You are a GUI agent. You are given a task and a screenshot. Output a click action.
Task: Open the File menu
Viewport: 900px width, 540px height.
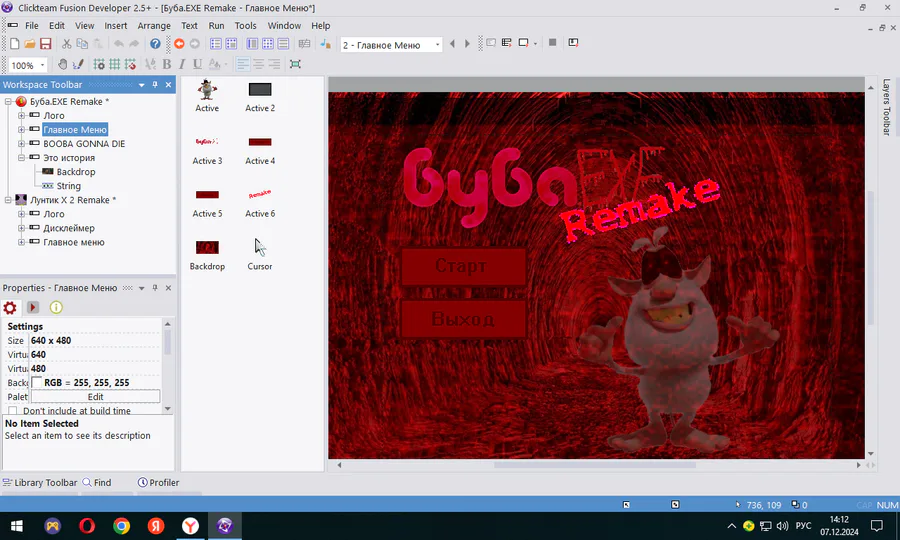pyautogui.click(x=32, y=26)
